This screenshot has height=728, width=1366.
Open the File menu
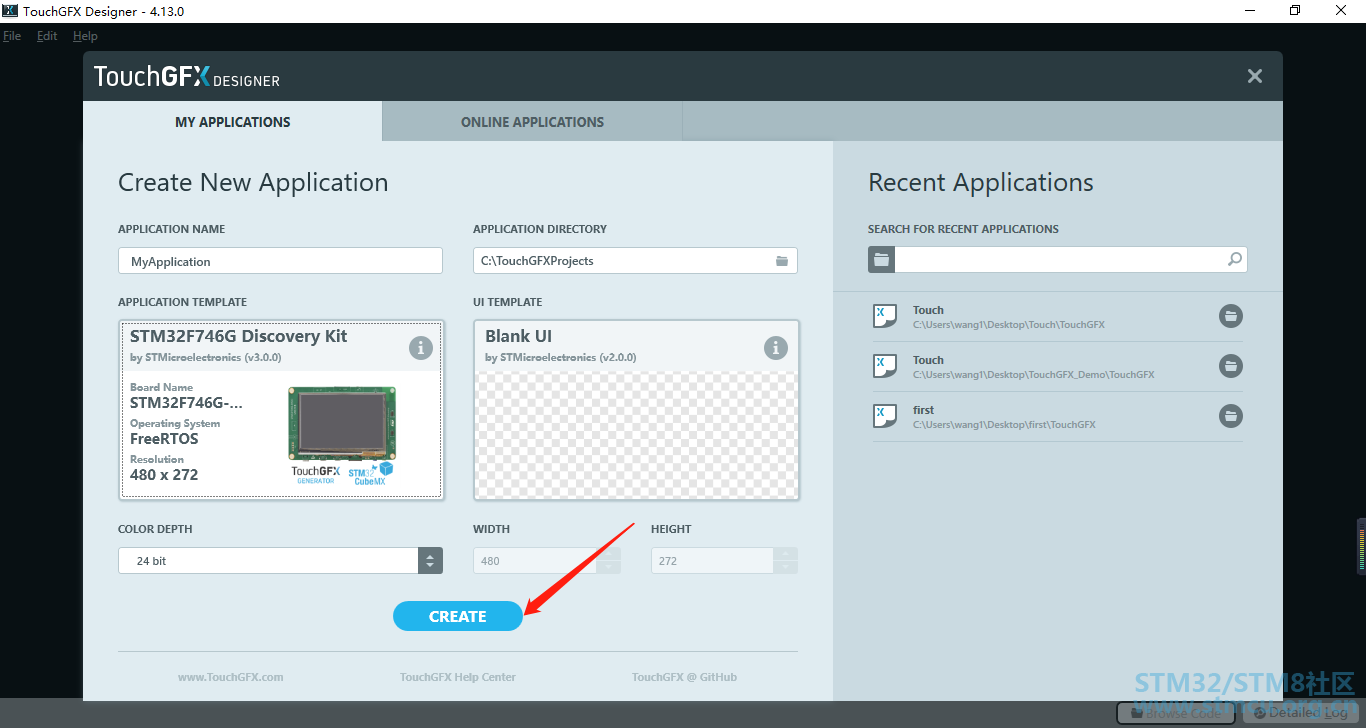pos(12,36)
